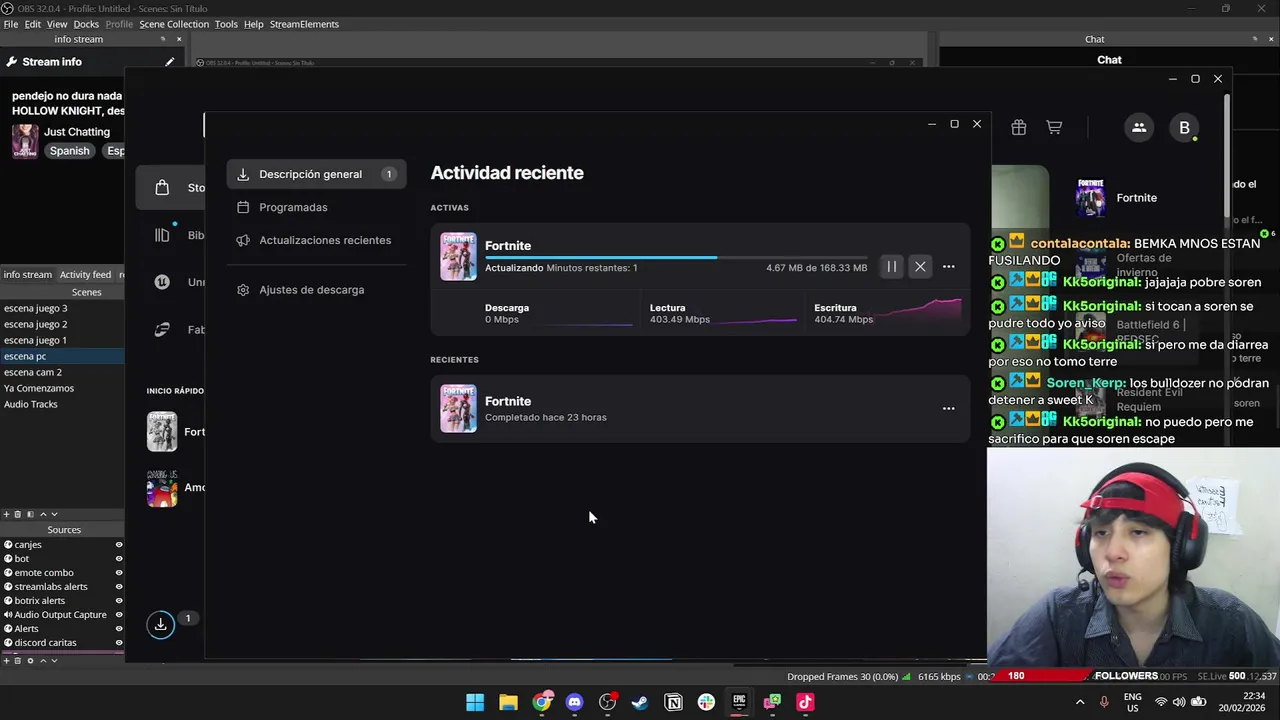This screenshot has width=1280, height=720.
Task: Add a new scene with the plus icon
Action: pos(6,514)
